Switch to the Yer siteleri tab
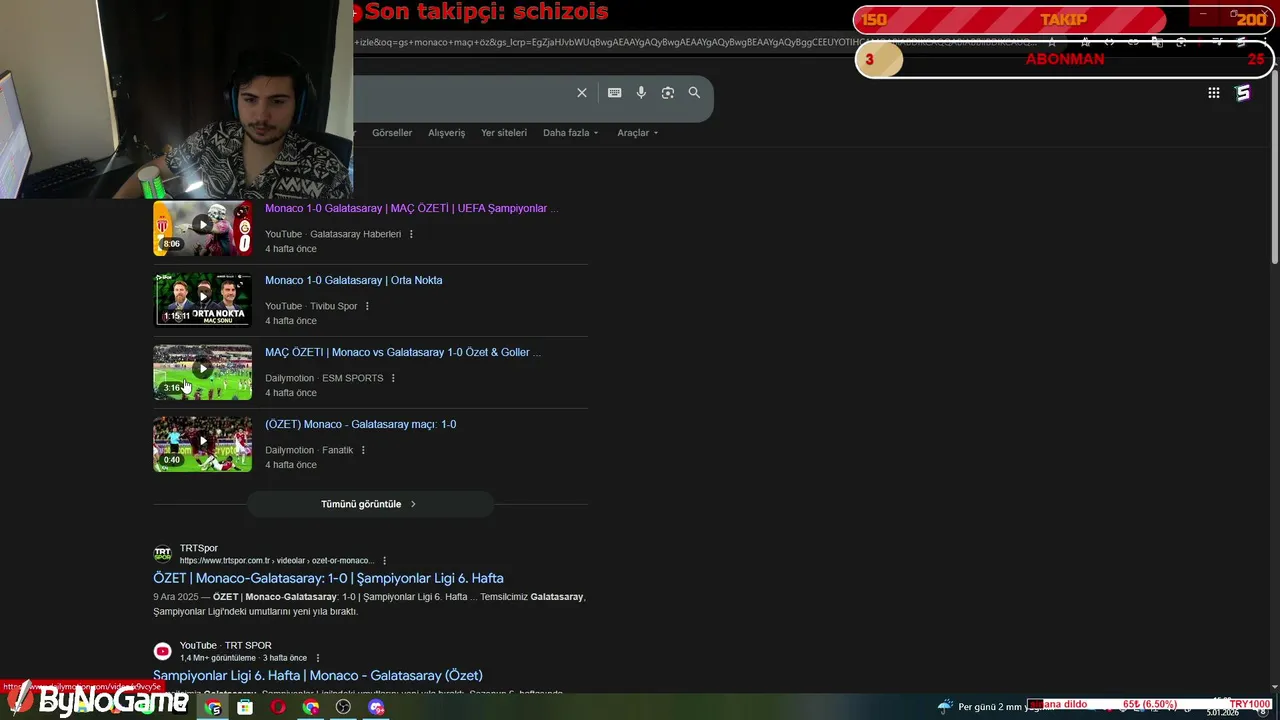The image size is (1280, 720). pyautogui.click(x=504, y=133)
